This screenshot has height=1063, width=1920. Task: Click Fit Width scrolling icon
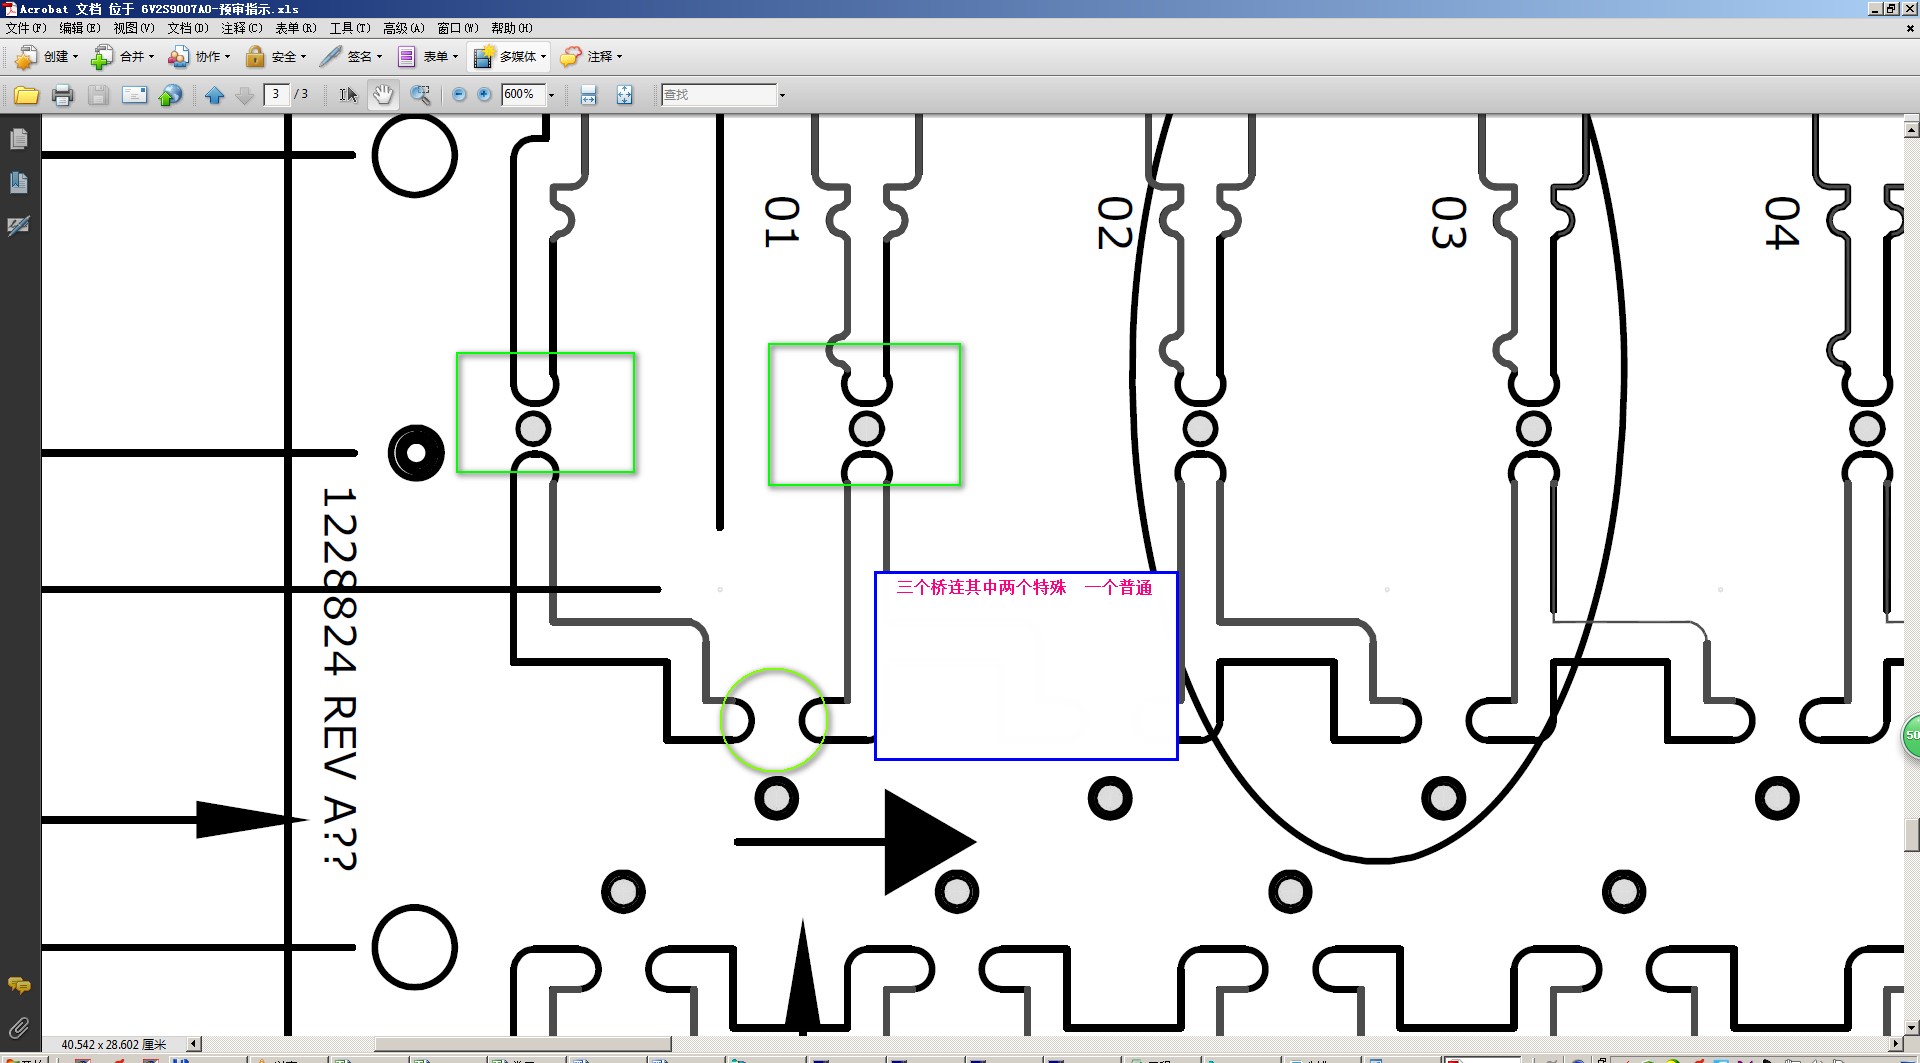click(588, 95)
